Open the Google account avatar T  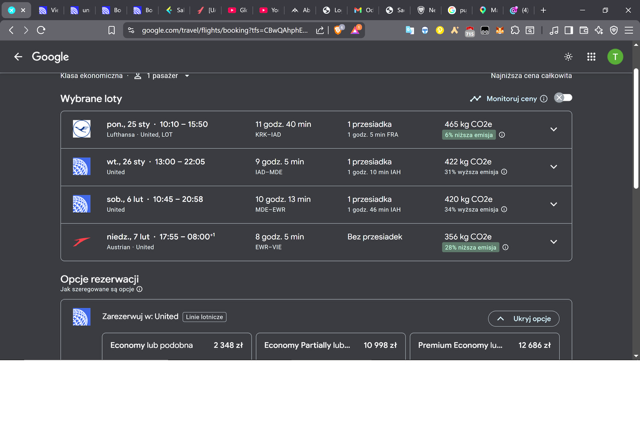click(615, 57)
